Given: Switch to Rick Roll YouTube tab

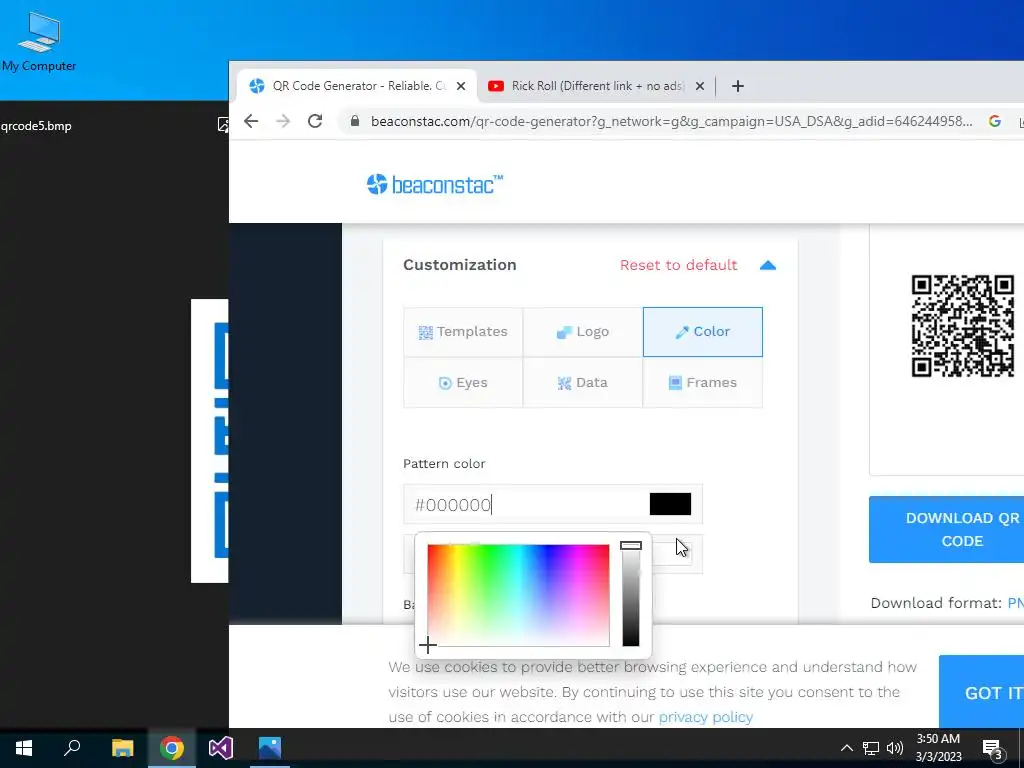Looking at the screenshot, I should 596,86.
